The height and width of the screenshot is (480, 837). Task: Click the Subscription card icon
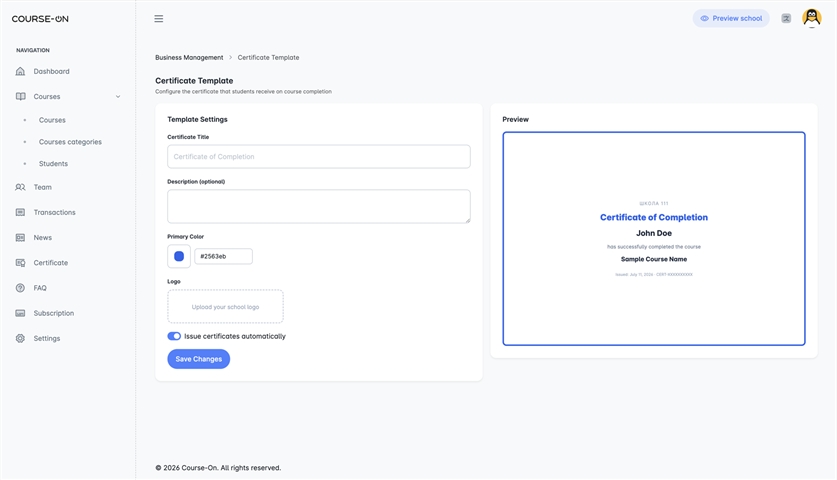pos(20,313)
